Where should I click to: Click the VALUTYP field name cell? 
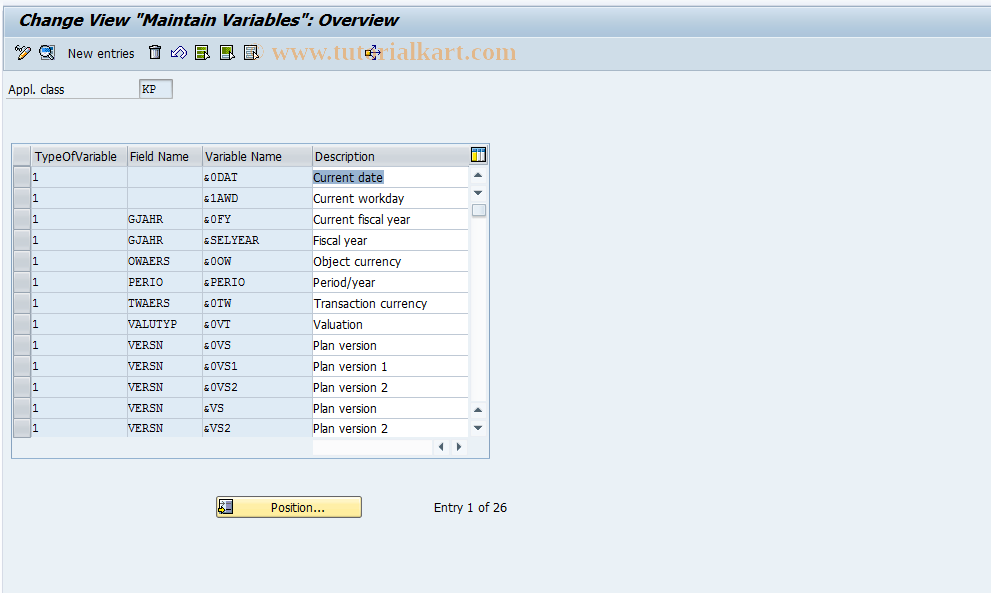click(164, 324)
